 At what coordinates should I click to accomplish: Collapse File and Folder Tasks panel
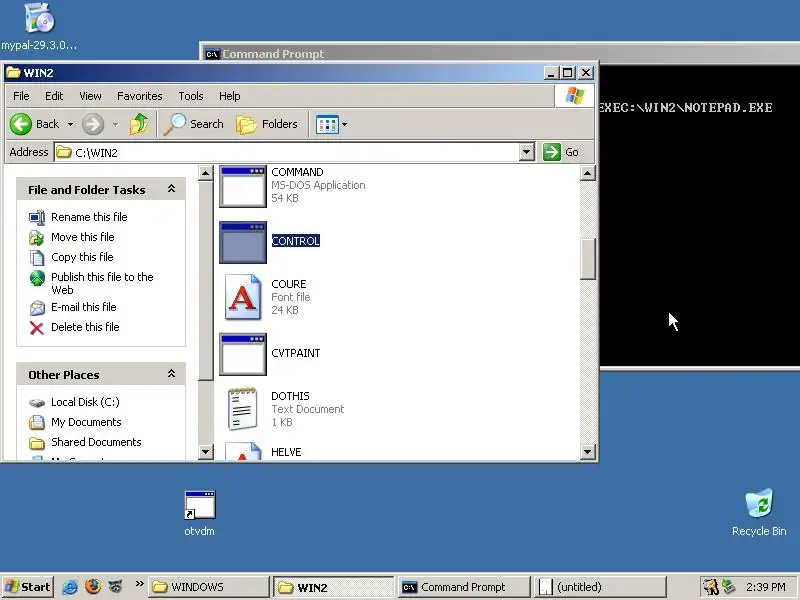click(x=171, y=189)
